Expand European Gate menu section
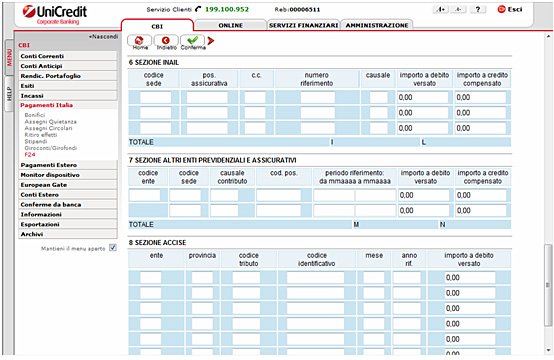 coord(68,184)
